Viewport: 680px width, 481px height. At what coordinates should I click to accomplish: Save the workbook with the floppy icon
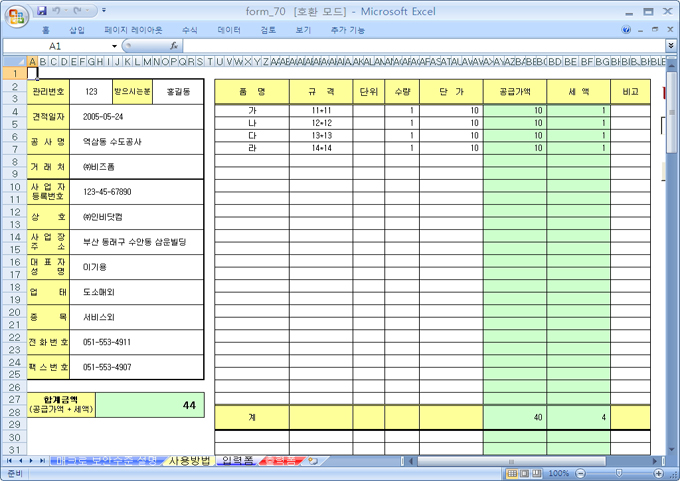42,10
